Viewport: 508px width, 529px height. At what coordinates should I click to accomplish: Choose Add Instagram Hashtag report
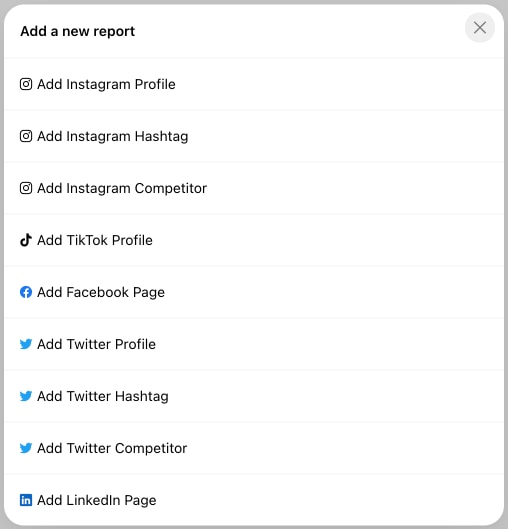coord(254,136)
